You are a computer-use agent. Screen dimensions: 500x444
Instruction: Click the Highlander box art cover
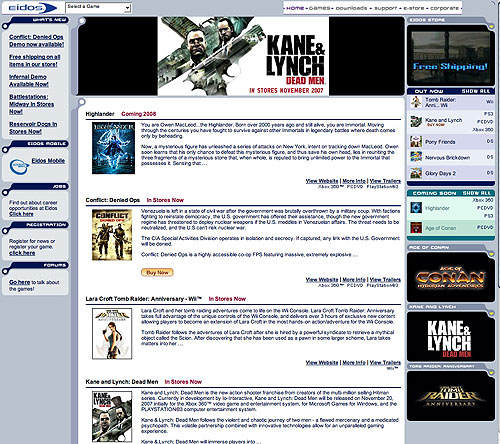[113, 148]
